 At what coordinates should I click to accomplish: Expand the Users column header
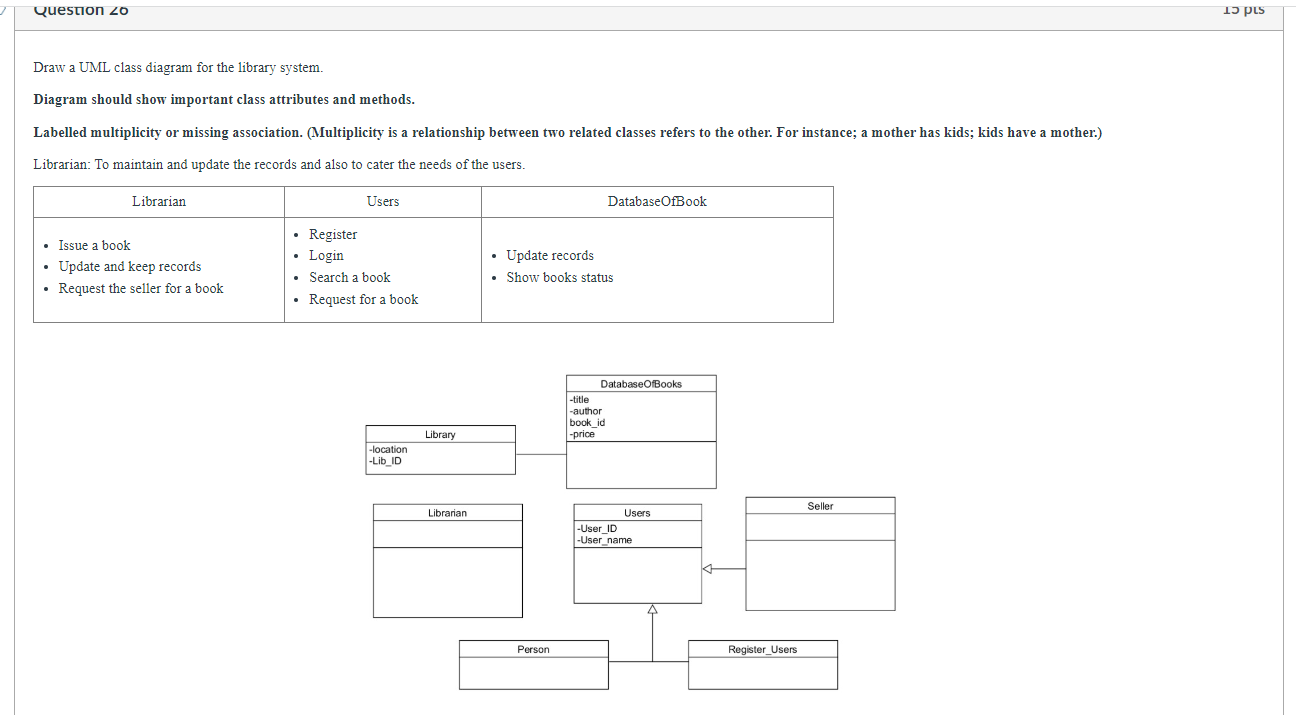(x=382, y=201)
